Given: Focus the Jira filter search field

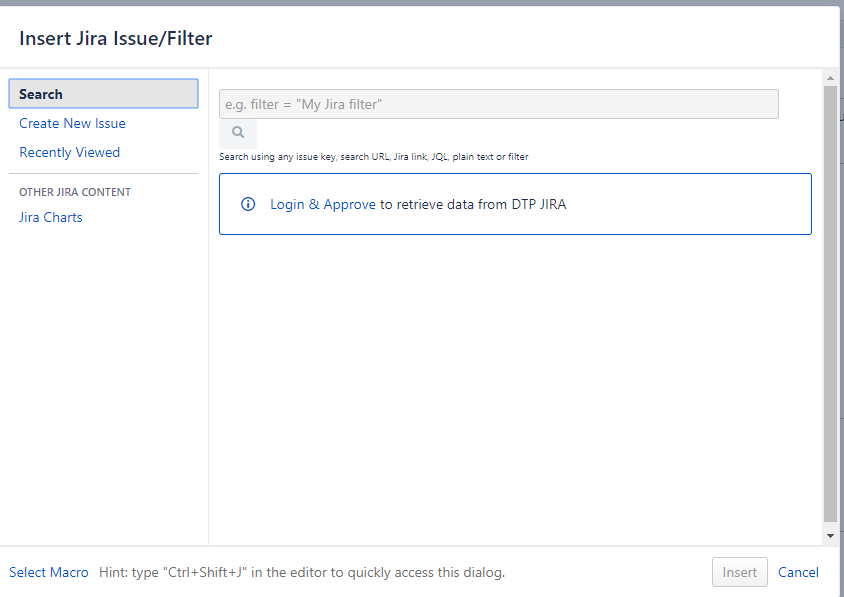Looking at the screenshot, I should pos(498,104).
